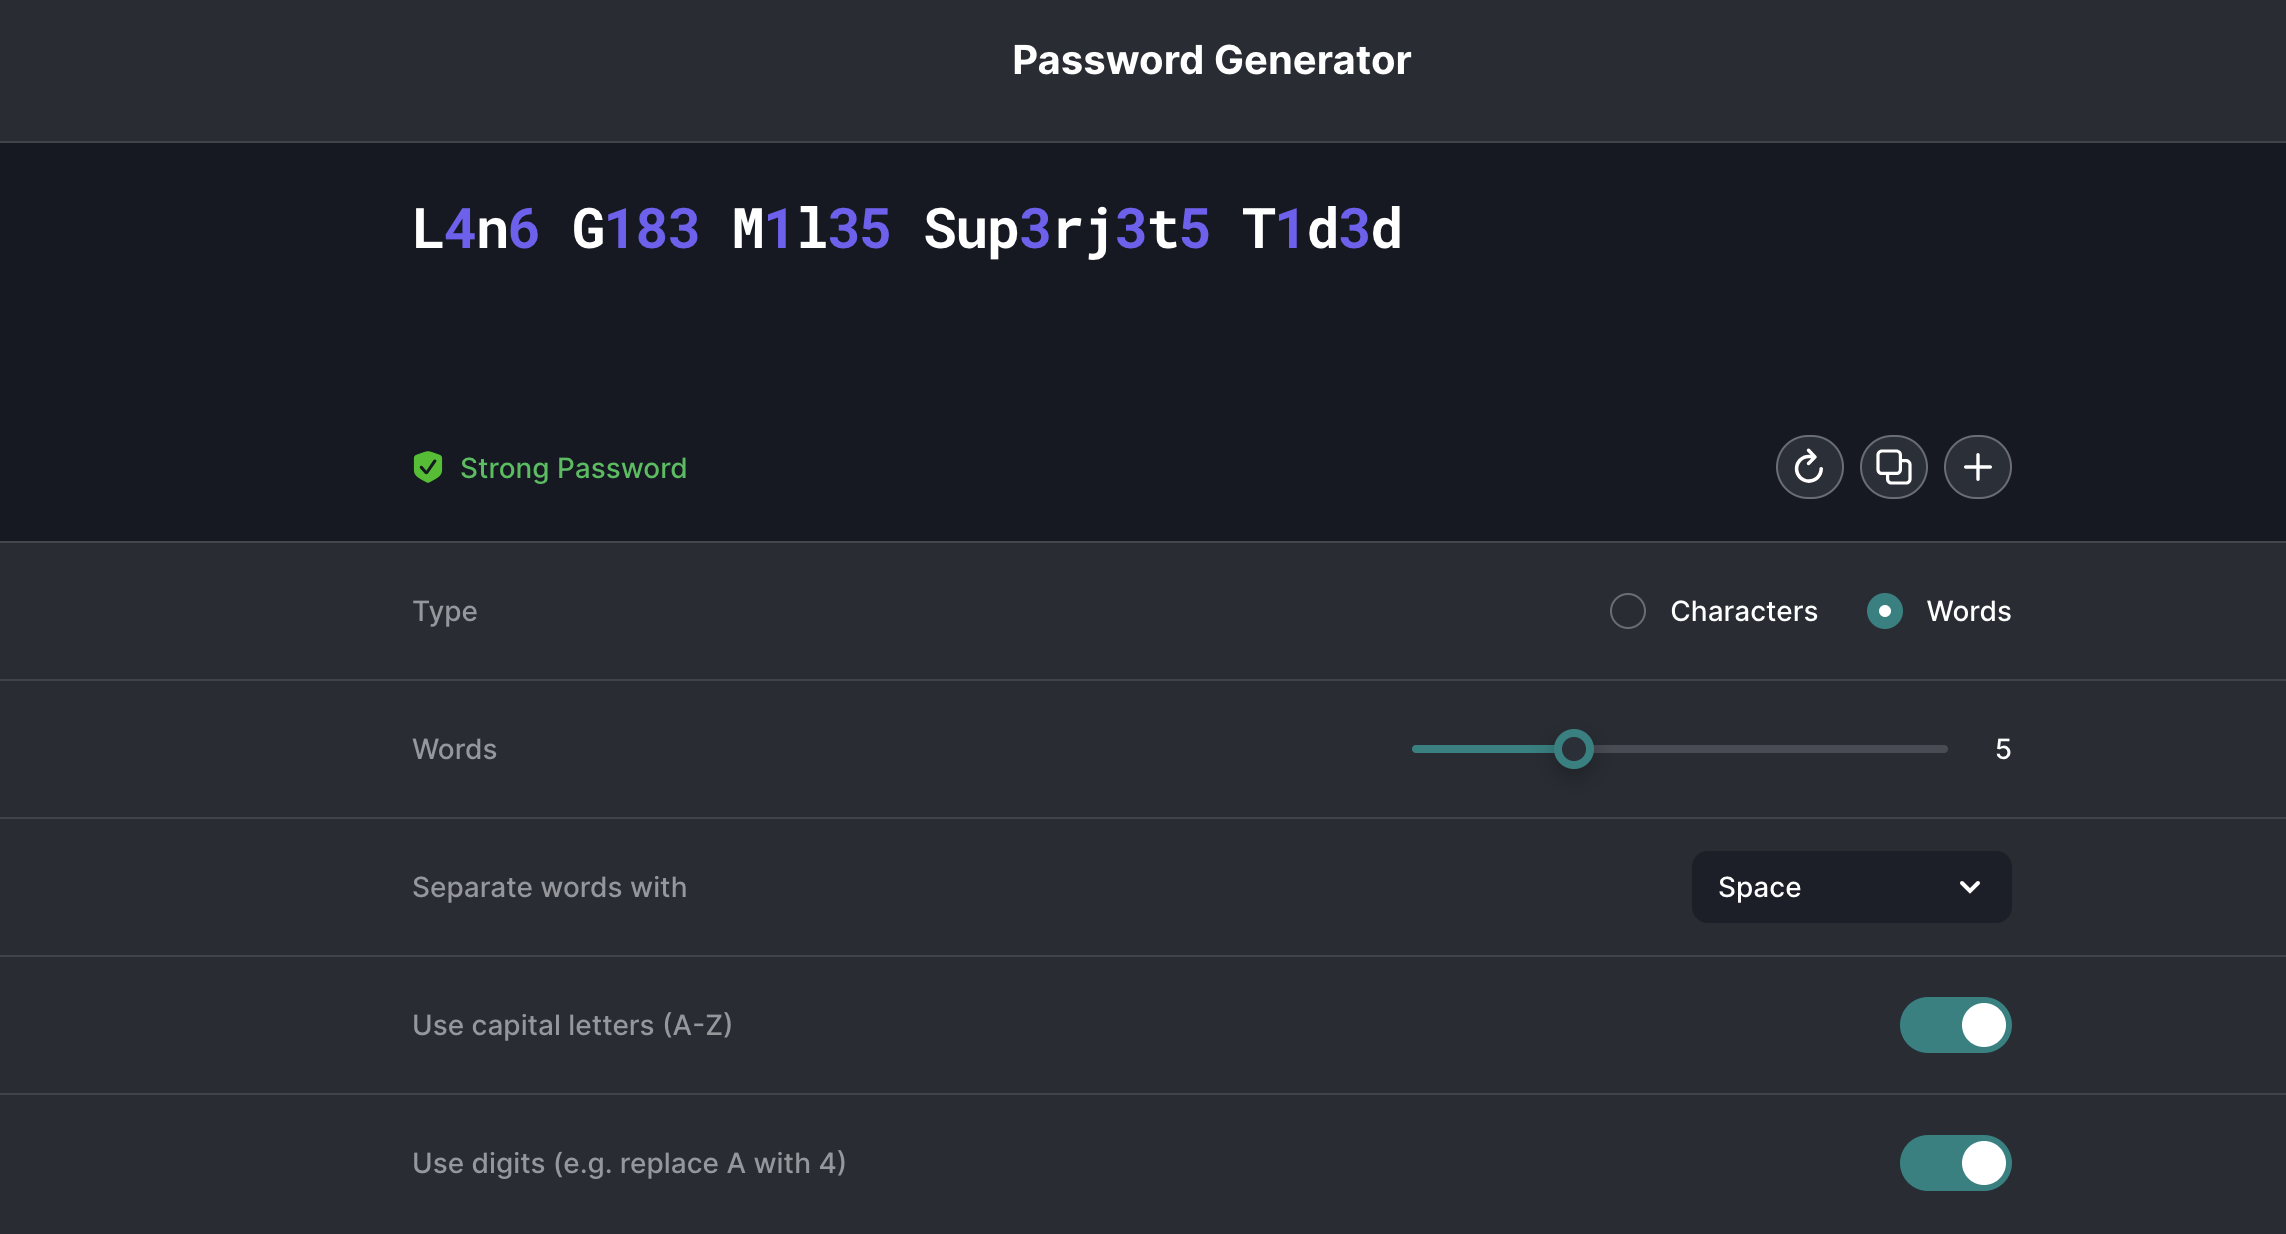Click copy icon to copy password
The image size is (2286, 1234).
click(x=1893, y=467)
